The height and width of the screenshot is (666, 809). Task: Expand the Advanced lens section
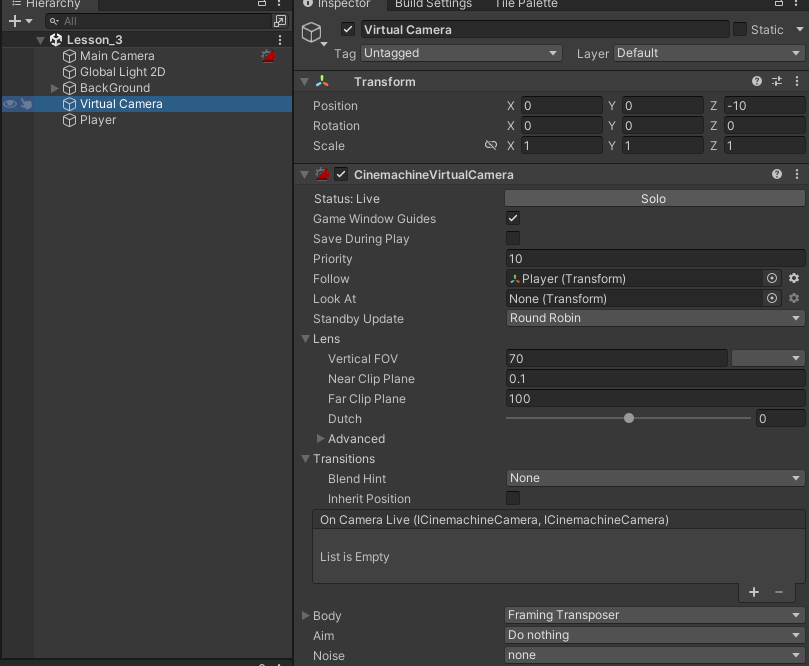pyautogui.click(x=320, y=438)
